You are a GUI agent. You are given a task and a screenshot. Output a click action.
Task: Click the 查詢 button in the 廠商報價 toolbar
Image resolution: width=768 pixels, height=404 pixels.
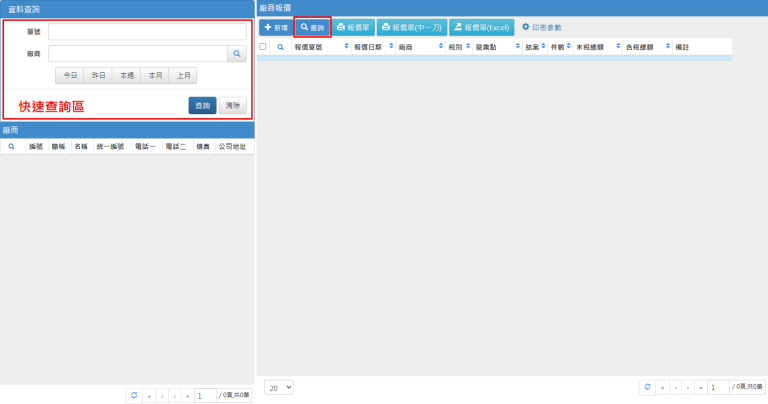click(x=312, y=28)
